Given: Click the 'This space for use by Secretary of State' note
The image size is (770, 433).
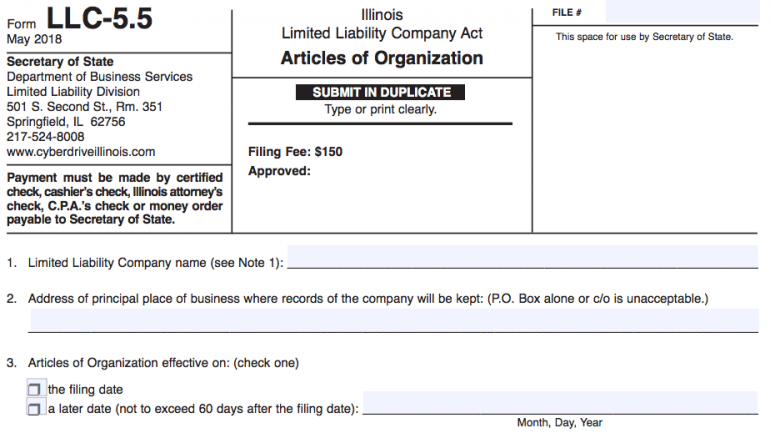Looking at the screenshot, I should 645,37.
